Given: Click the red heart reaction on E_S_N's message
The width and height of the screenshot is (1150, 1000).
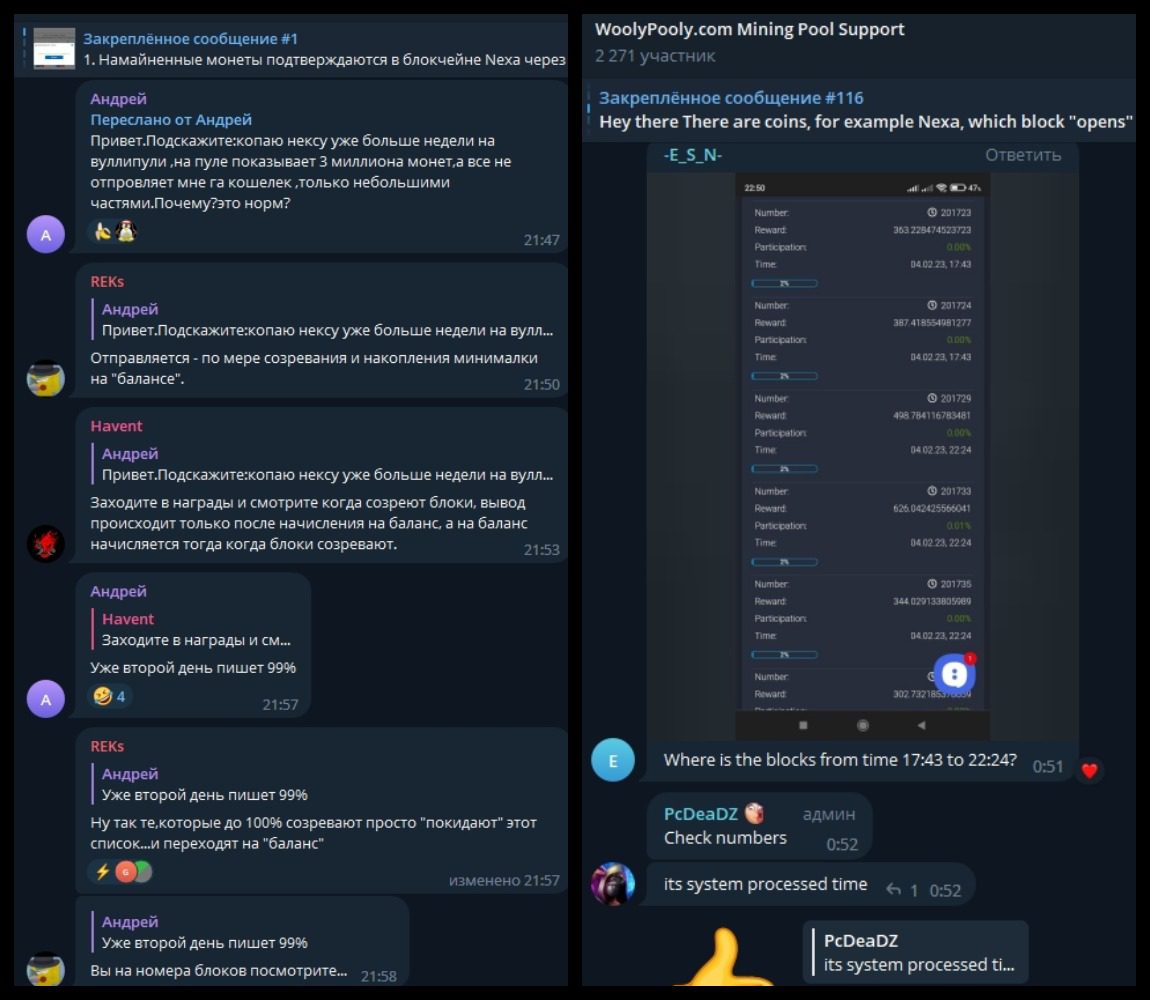Looking at the screenshot, I should pos(1089,770).
